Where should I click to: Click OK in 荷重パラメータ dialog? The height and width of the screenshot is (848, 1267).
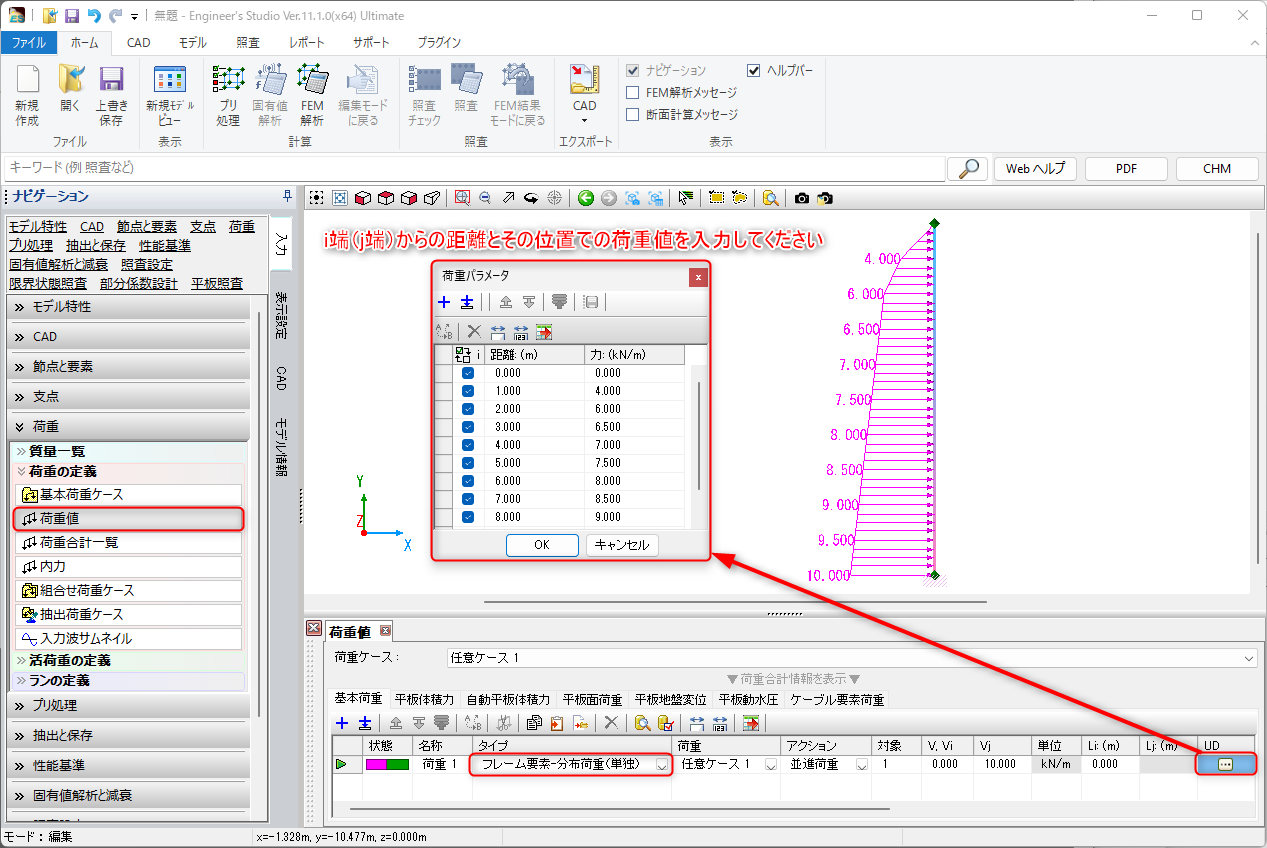pos(541,545)
